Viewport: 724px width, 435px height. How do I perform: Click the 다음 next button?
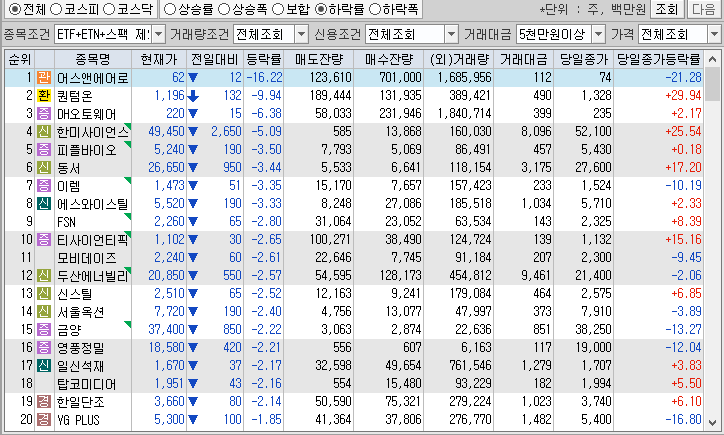point(704,9)
